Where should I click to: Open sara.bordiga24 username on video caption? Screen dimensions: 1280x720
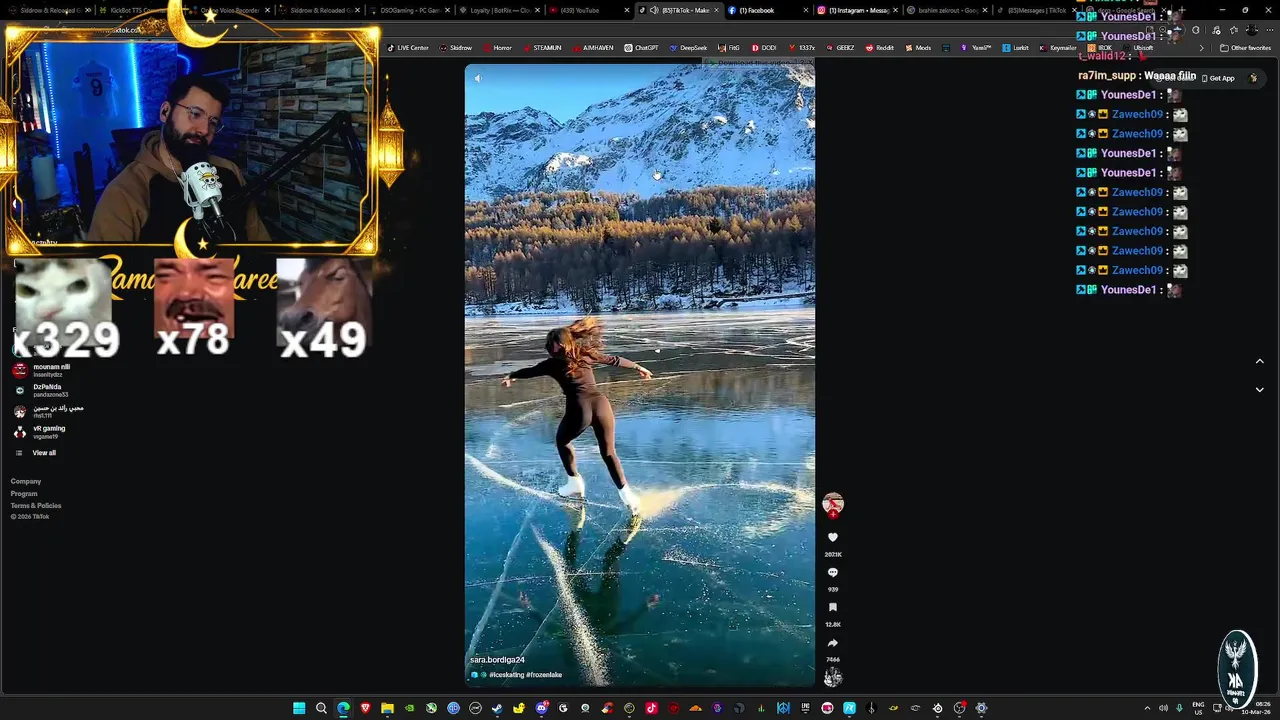497,660
